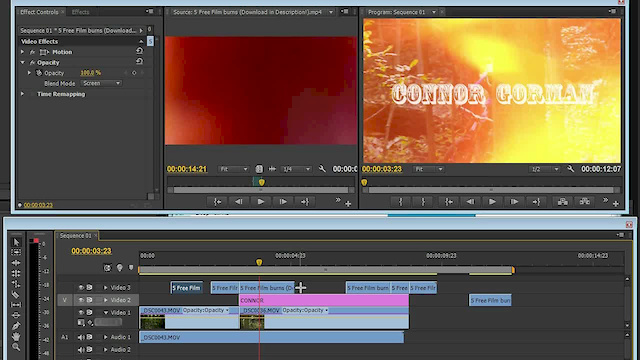Viewport: 640px width, 360px height.
Task: Expand the Time Remapping section
Action: coord(22,94)
